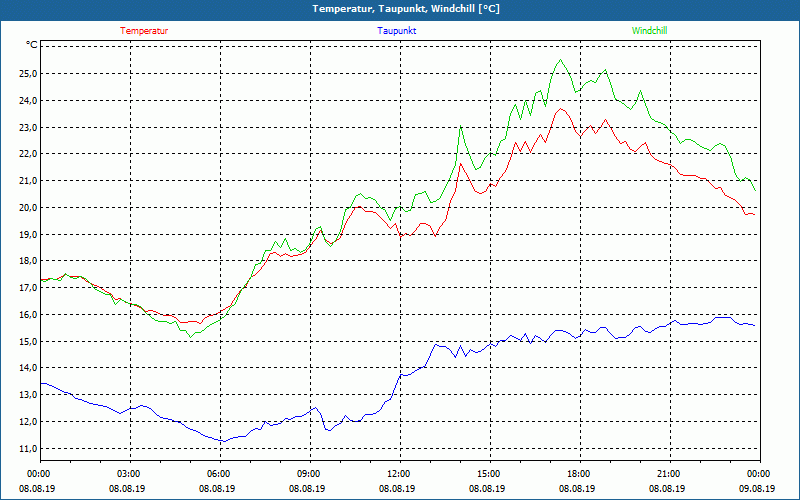Click the 09.08.19 date label

[x=757, y=488]
